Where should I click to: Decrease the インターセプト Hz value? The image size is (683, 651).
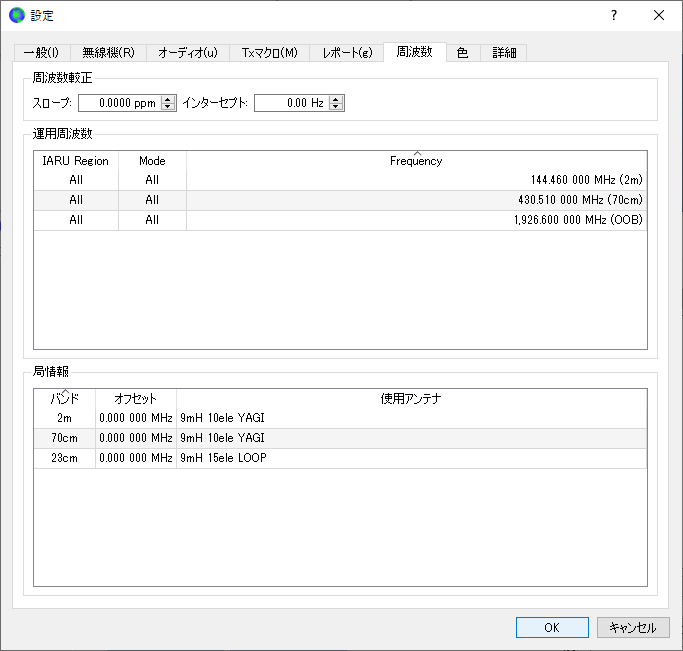[x=335, y=107]
